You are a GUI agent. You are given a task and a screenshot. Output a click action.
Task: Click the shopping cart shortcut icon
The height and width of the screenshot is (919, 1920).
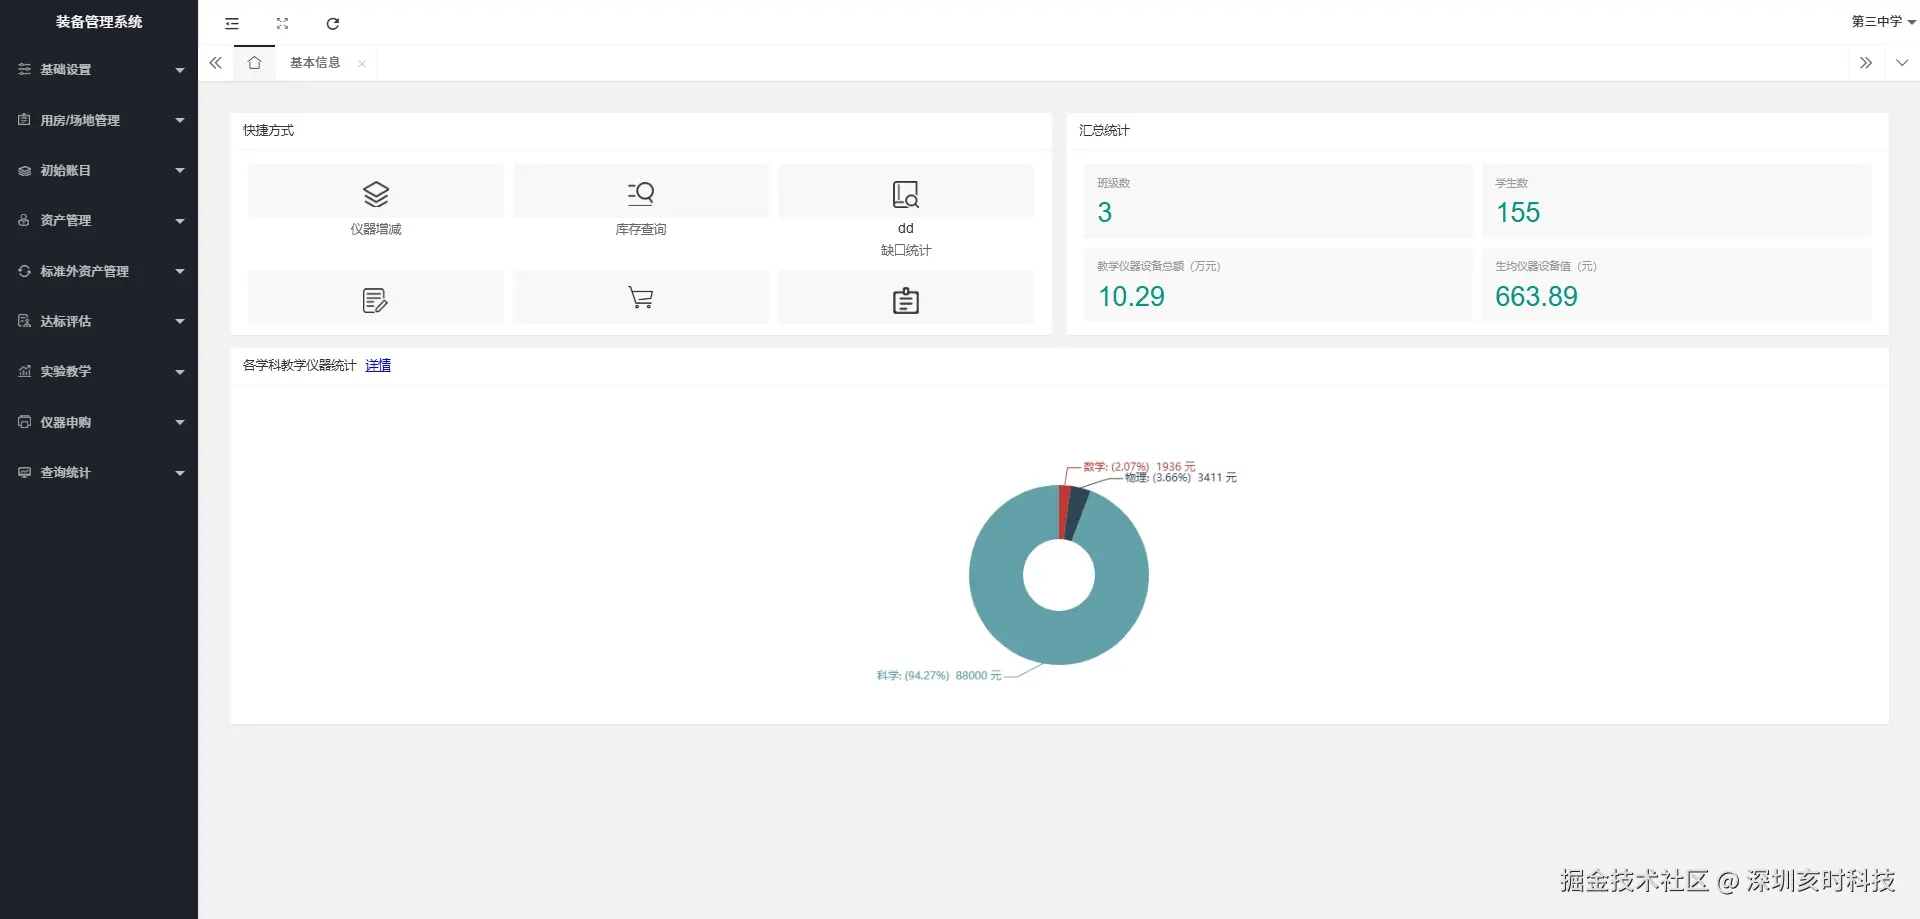[641, 298]
